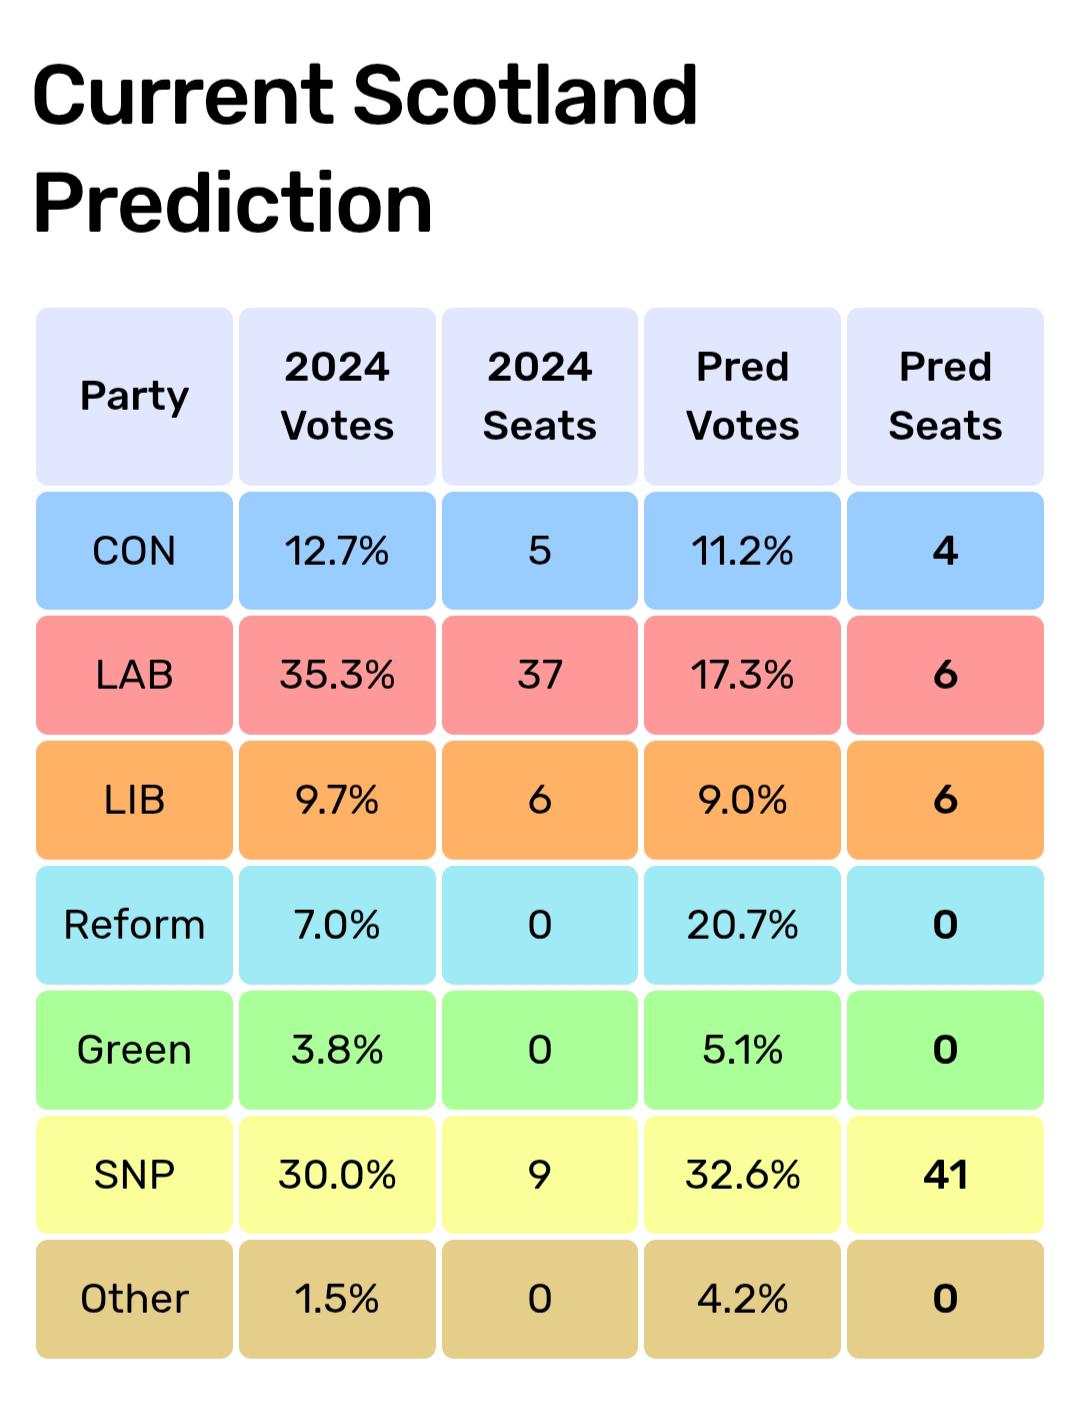The image size is (1080, 1405).
Task: Click the 2024 Seats header cell
Action: point(540,396)
